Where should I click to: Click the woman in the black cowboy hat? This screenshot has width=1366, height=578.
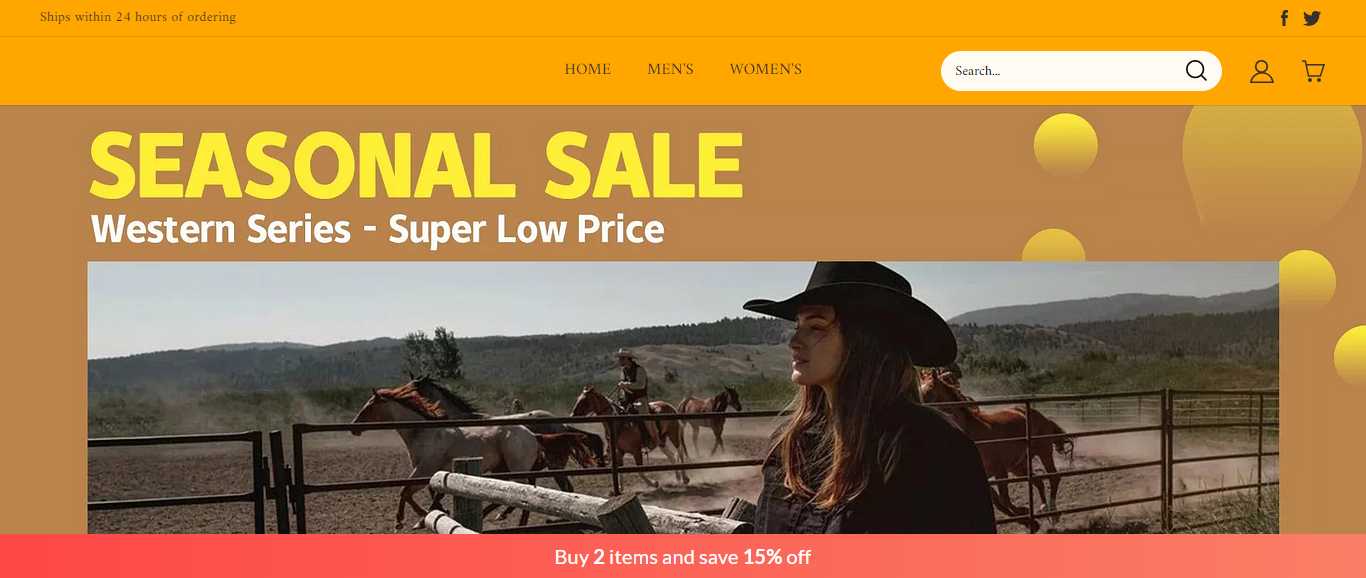[860, 400]
